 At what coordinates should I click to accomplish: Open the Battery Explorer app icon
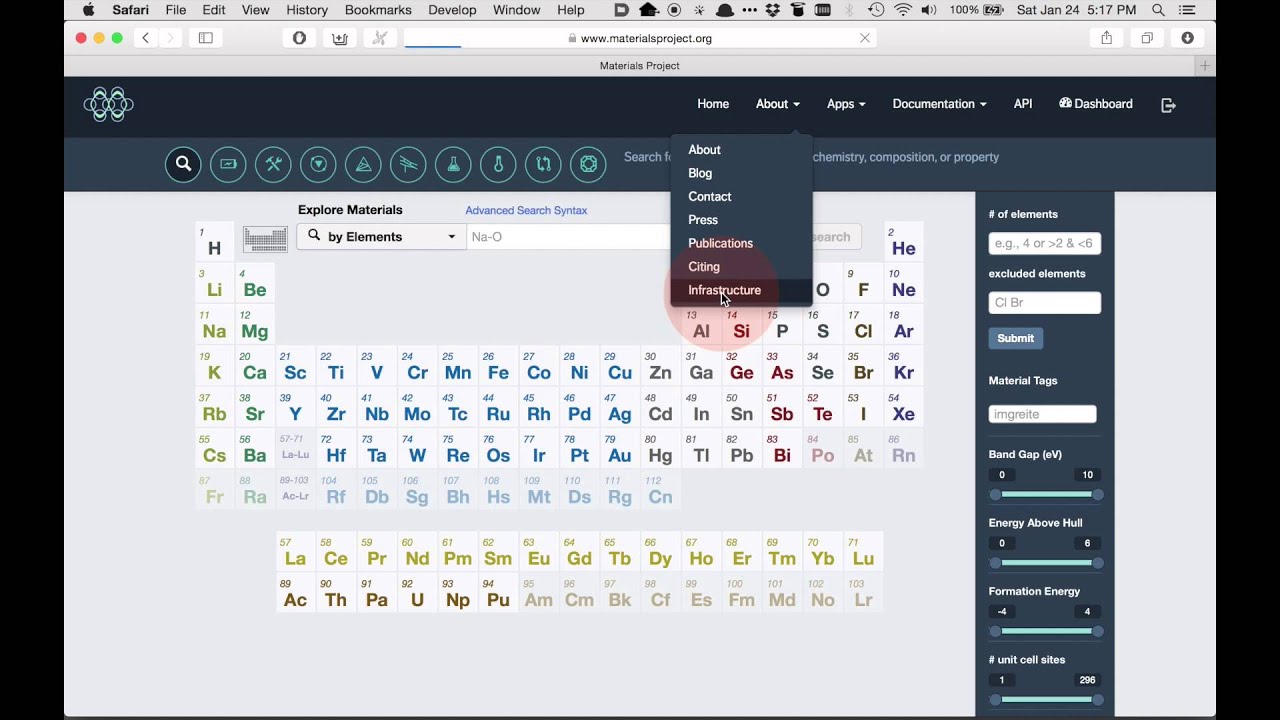[x=228, y=164]
